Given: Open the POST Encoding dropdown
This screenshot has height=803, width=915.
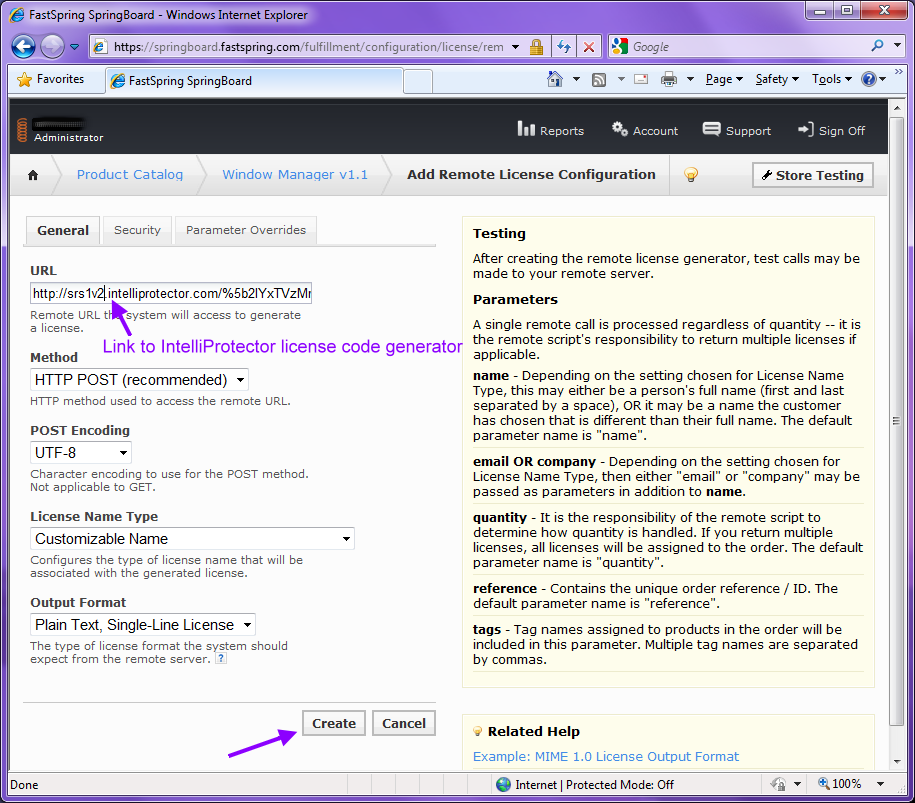Looking at the screenshot, I should point(81,453).
